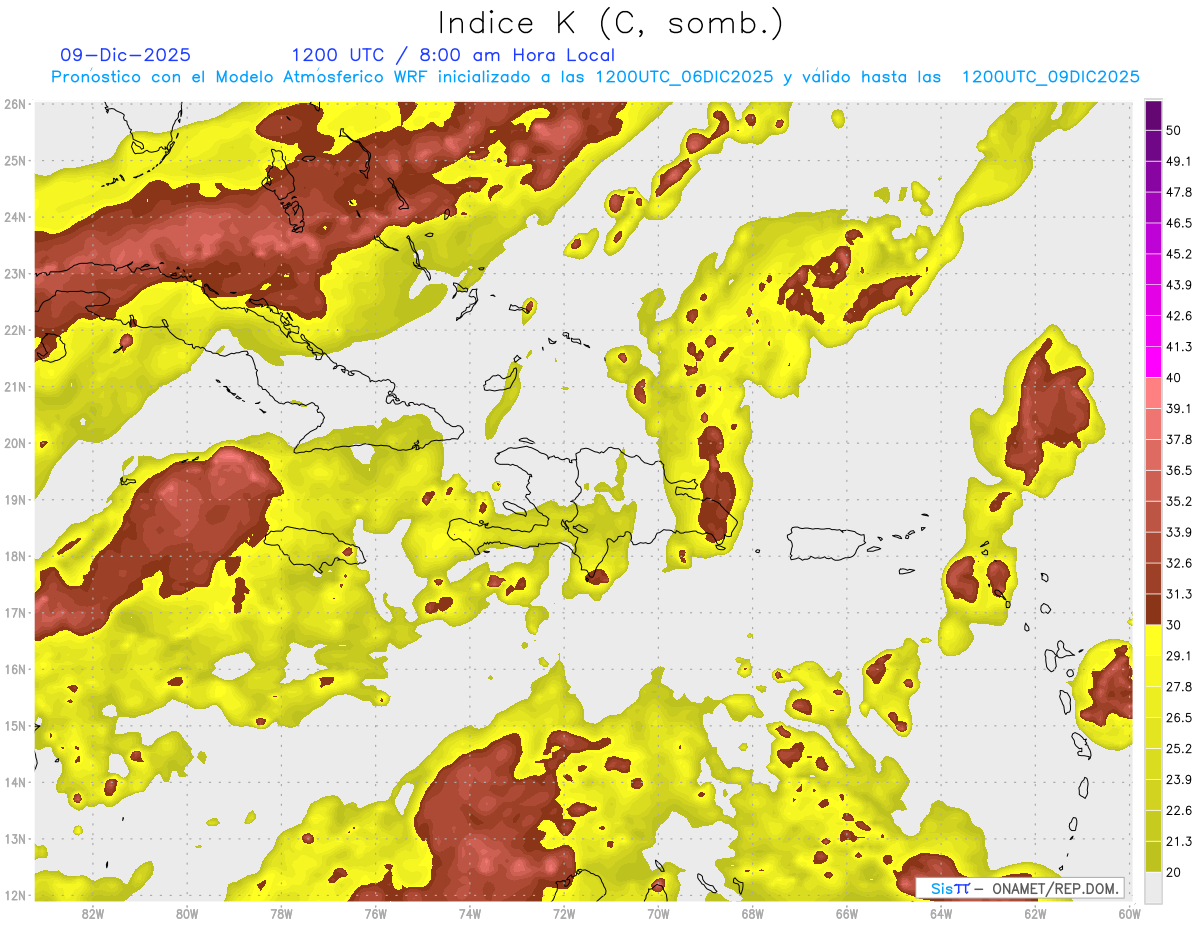
Task: Click the legend value "45.2"
Action: (x=1179, y=254)
